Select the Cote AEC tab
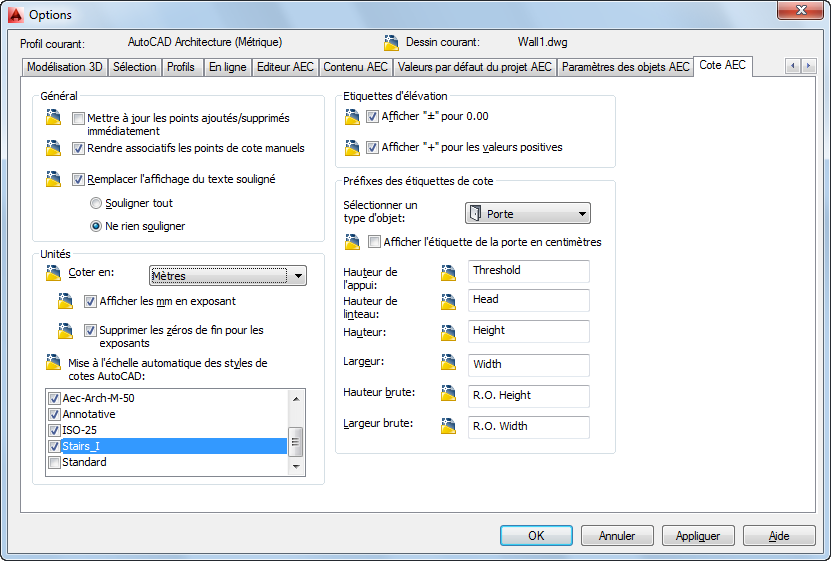This screenshot has width=831, height=561. click(722, 66)
